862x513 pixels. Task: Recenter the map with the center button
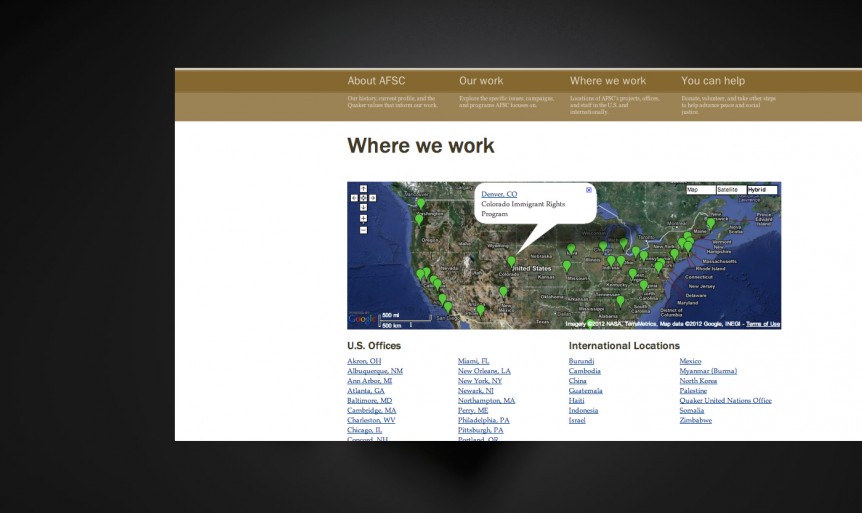click(363, 198)
